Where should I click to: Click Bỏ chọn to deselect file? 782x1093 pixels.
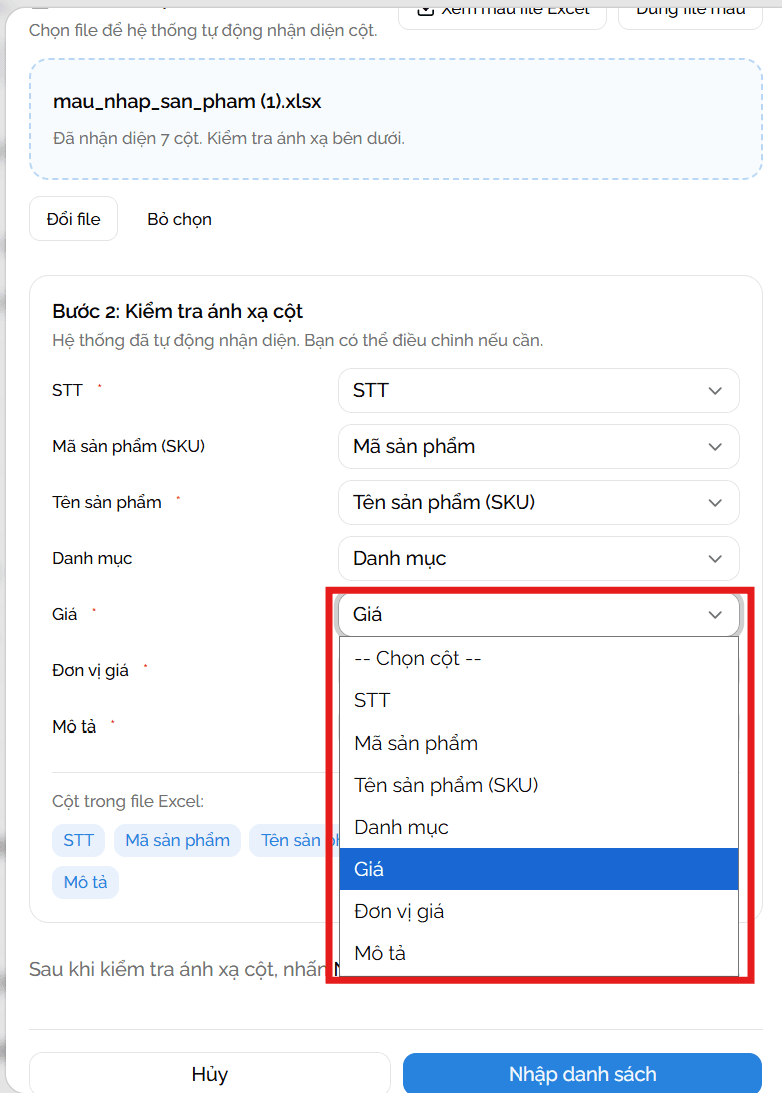[179, 219]
